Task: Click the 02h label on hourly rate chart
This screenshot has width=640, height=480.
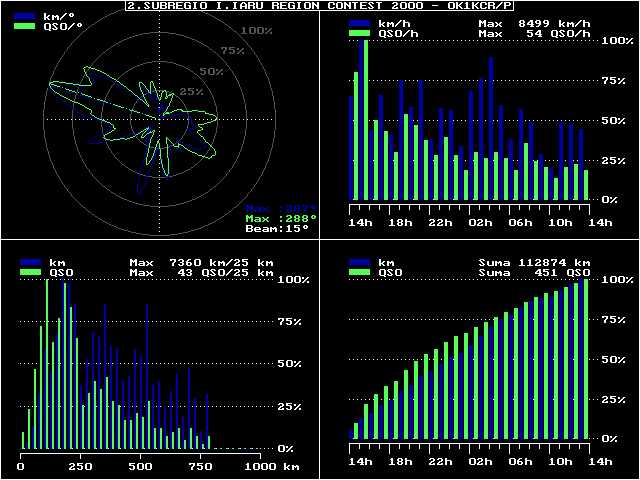Action: coord(480,223)
